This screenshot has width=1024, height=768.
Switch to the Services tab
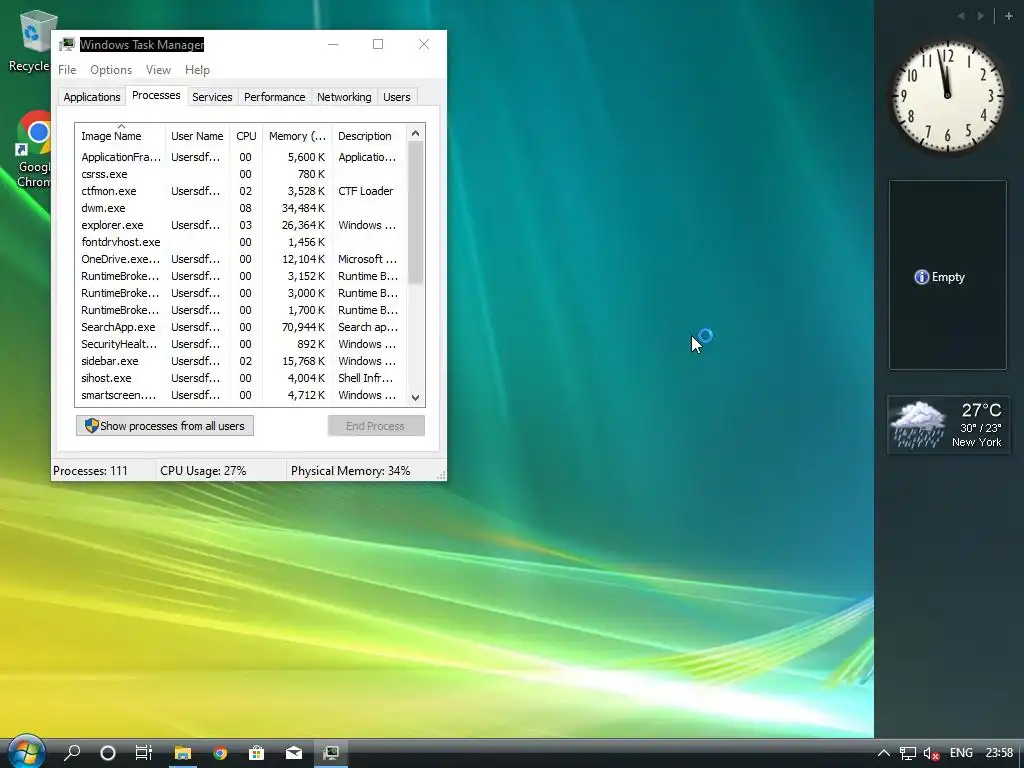212,97
